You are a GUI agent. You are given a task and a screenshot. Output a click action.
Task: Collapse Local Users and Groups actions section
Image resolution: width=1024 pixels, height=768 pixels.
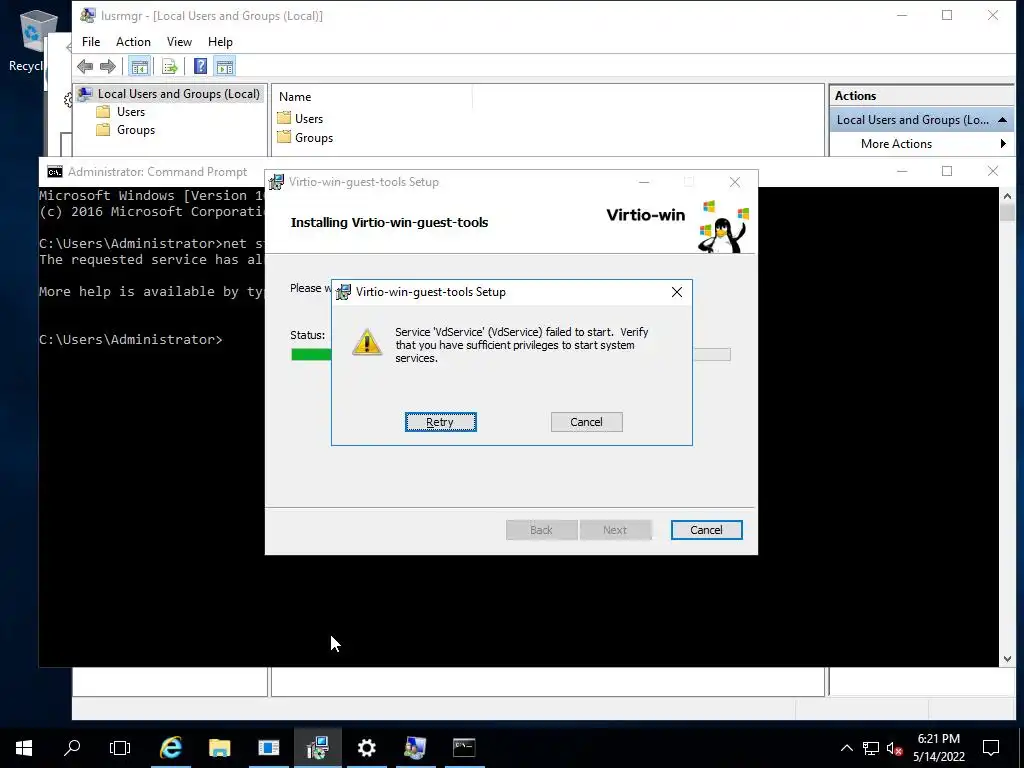1002,120
